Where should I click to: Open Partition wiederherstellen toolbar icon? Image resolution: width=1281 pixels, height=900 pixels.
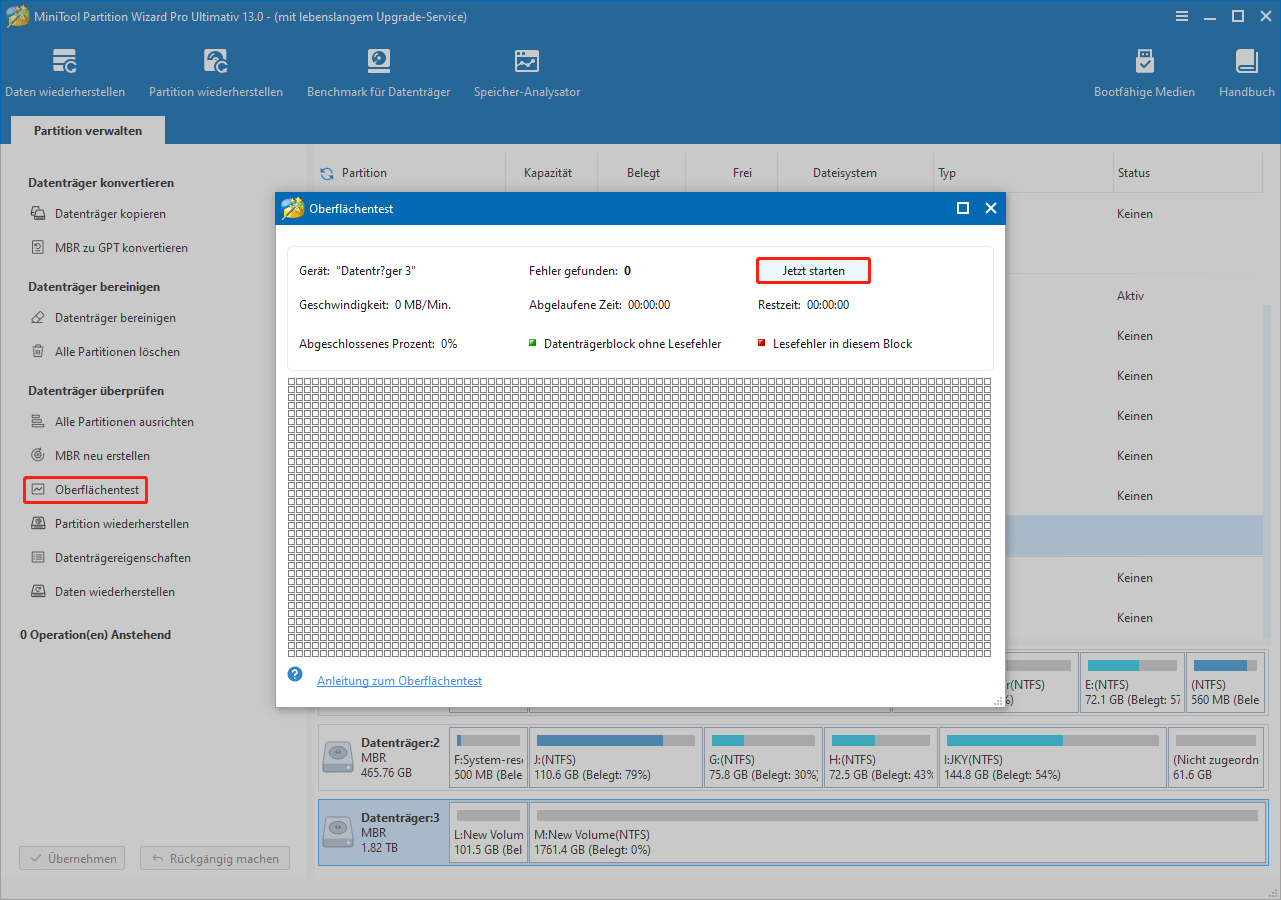[215, 73]
